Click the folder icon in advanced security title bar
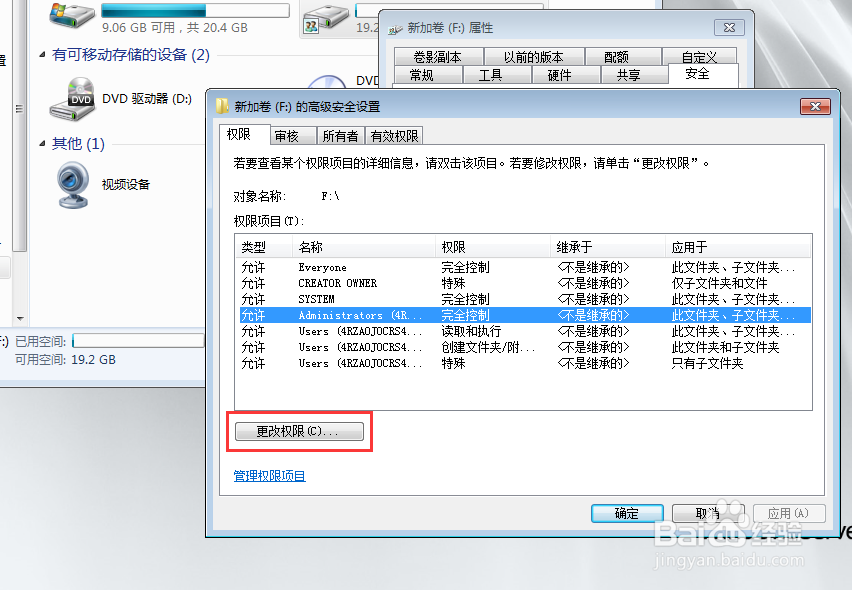The height and width of the screenshot is (590, 852). tap(222, 106)
